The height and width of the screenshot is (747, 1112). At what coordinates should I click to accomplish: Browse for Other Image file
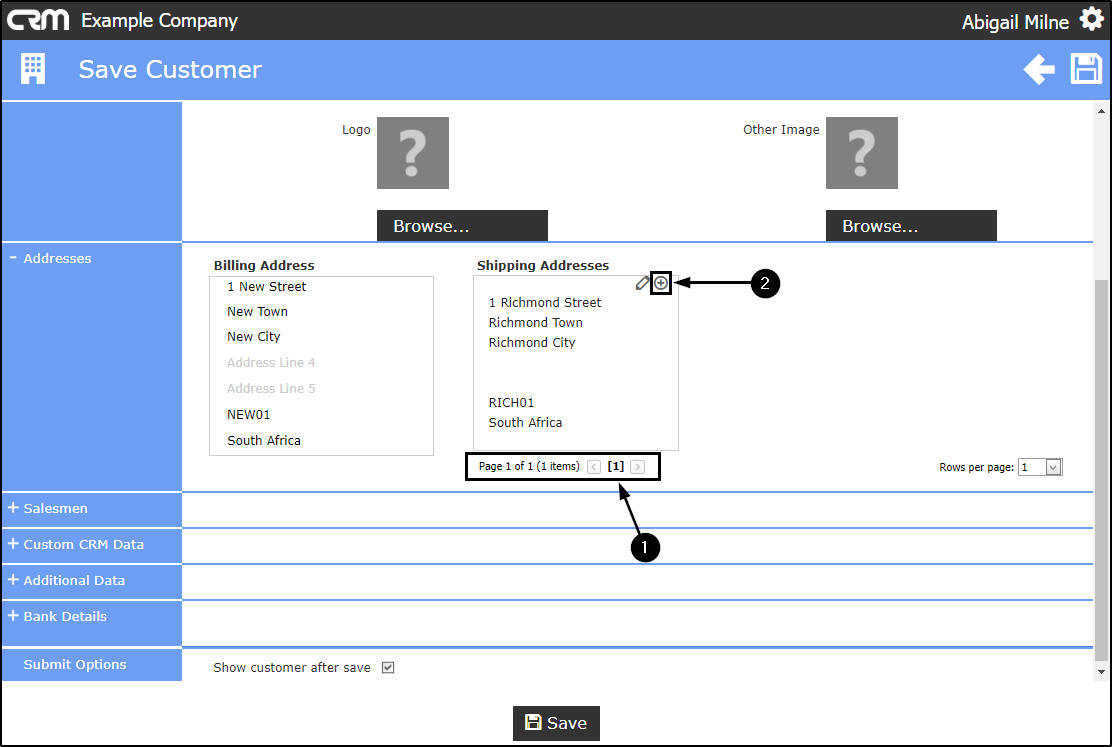(911, 226)
